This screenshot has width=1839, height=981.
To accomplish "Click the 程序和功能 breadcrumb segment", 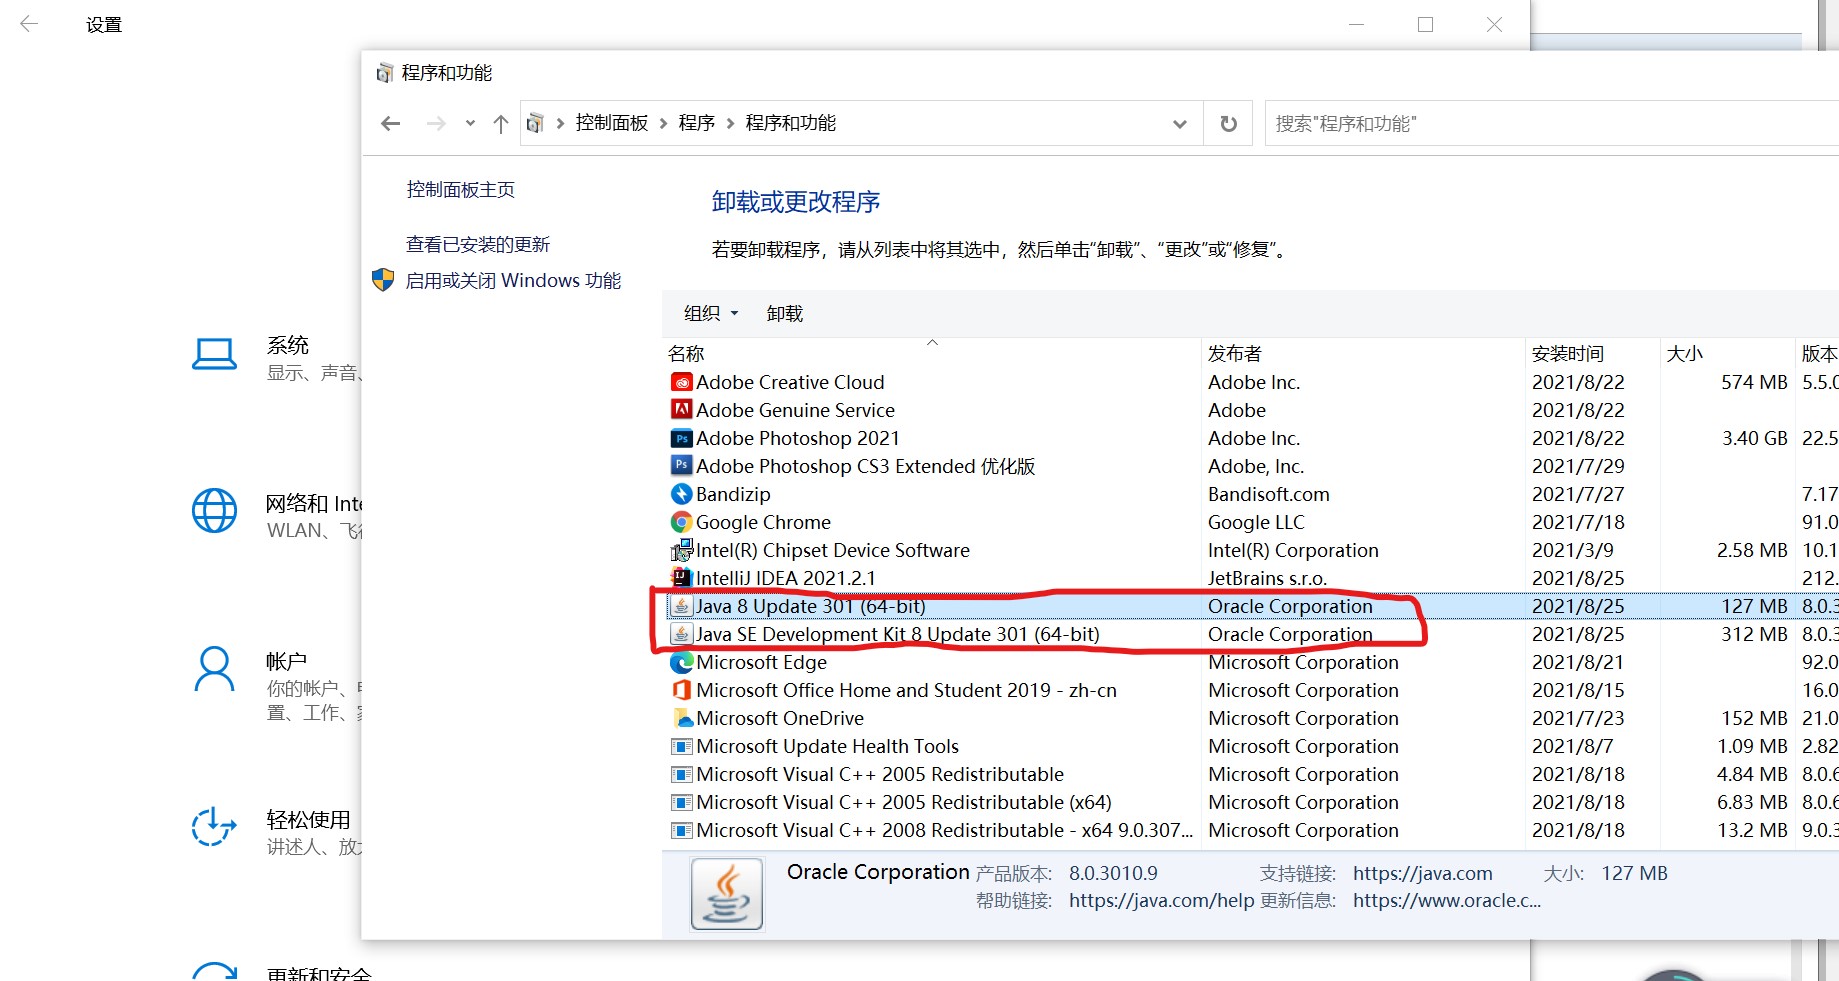I will point(791,123).
